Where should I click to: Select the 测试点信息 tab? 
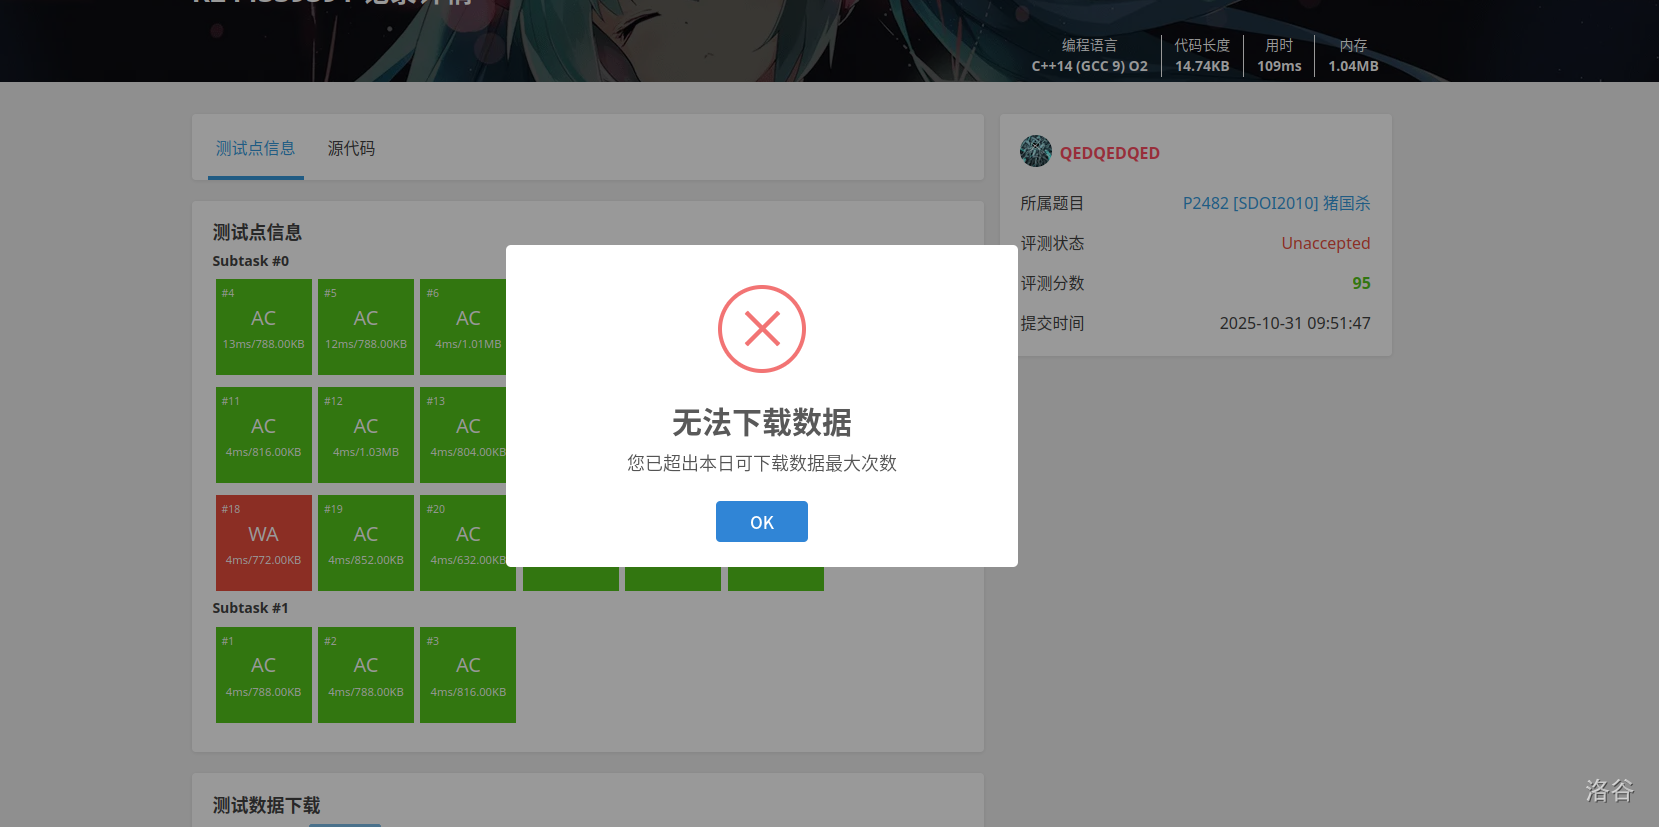coord(256,149)
